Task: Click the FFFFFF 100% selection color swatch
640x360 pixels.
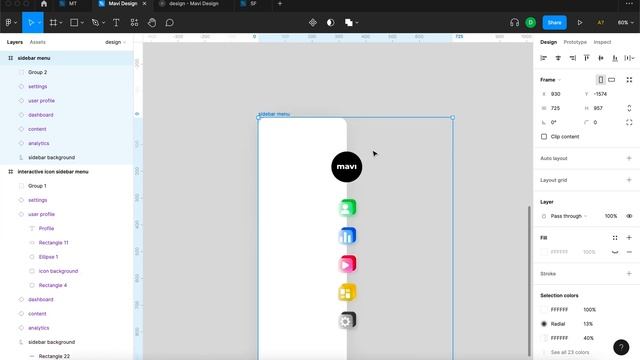Action: coord(544,310)
